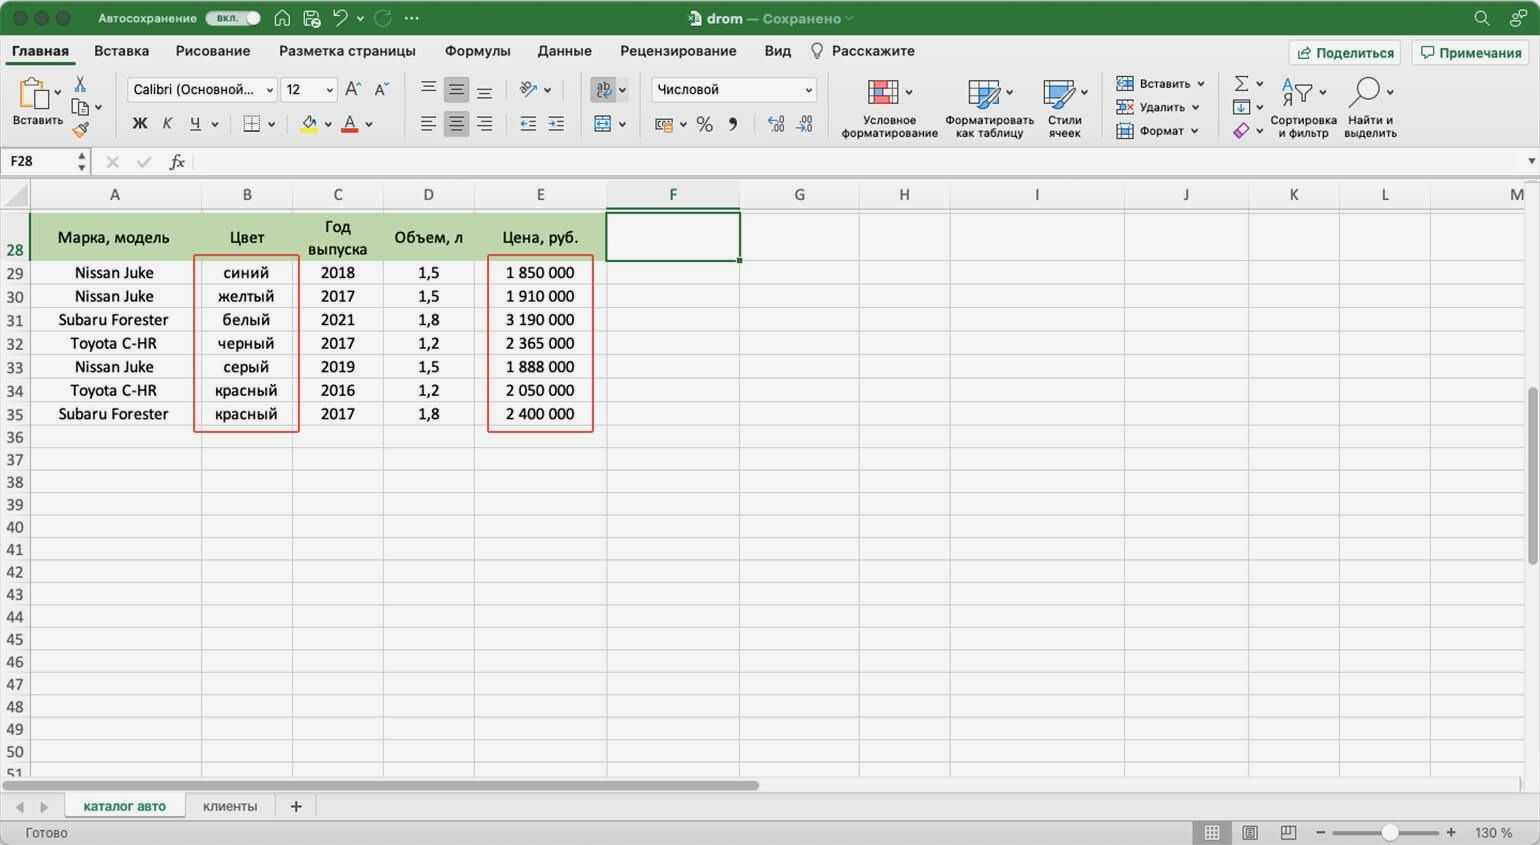
Task: Click the increase indent icon
Action: pos(556,124)
